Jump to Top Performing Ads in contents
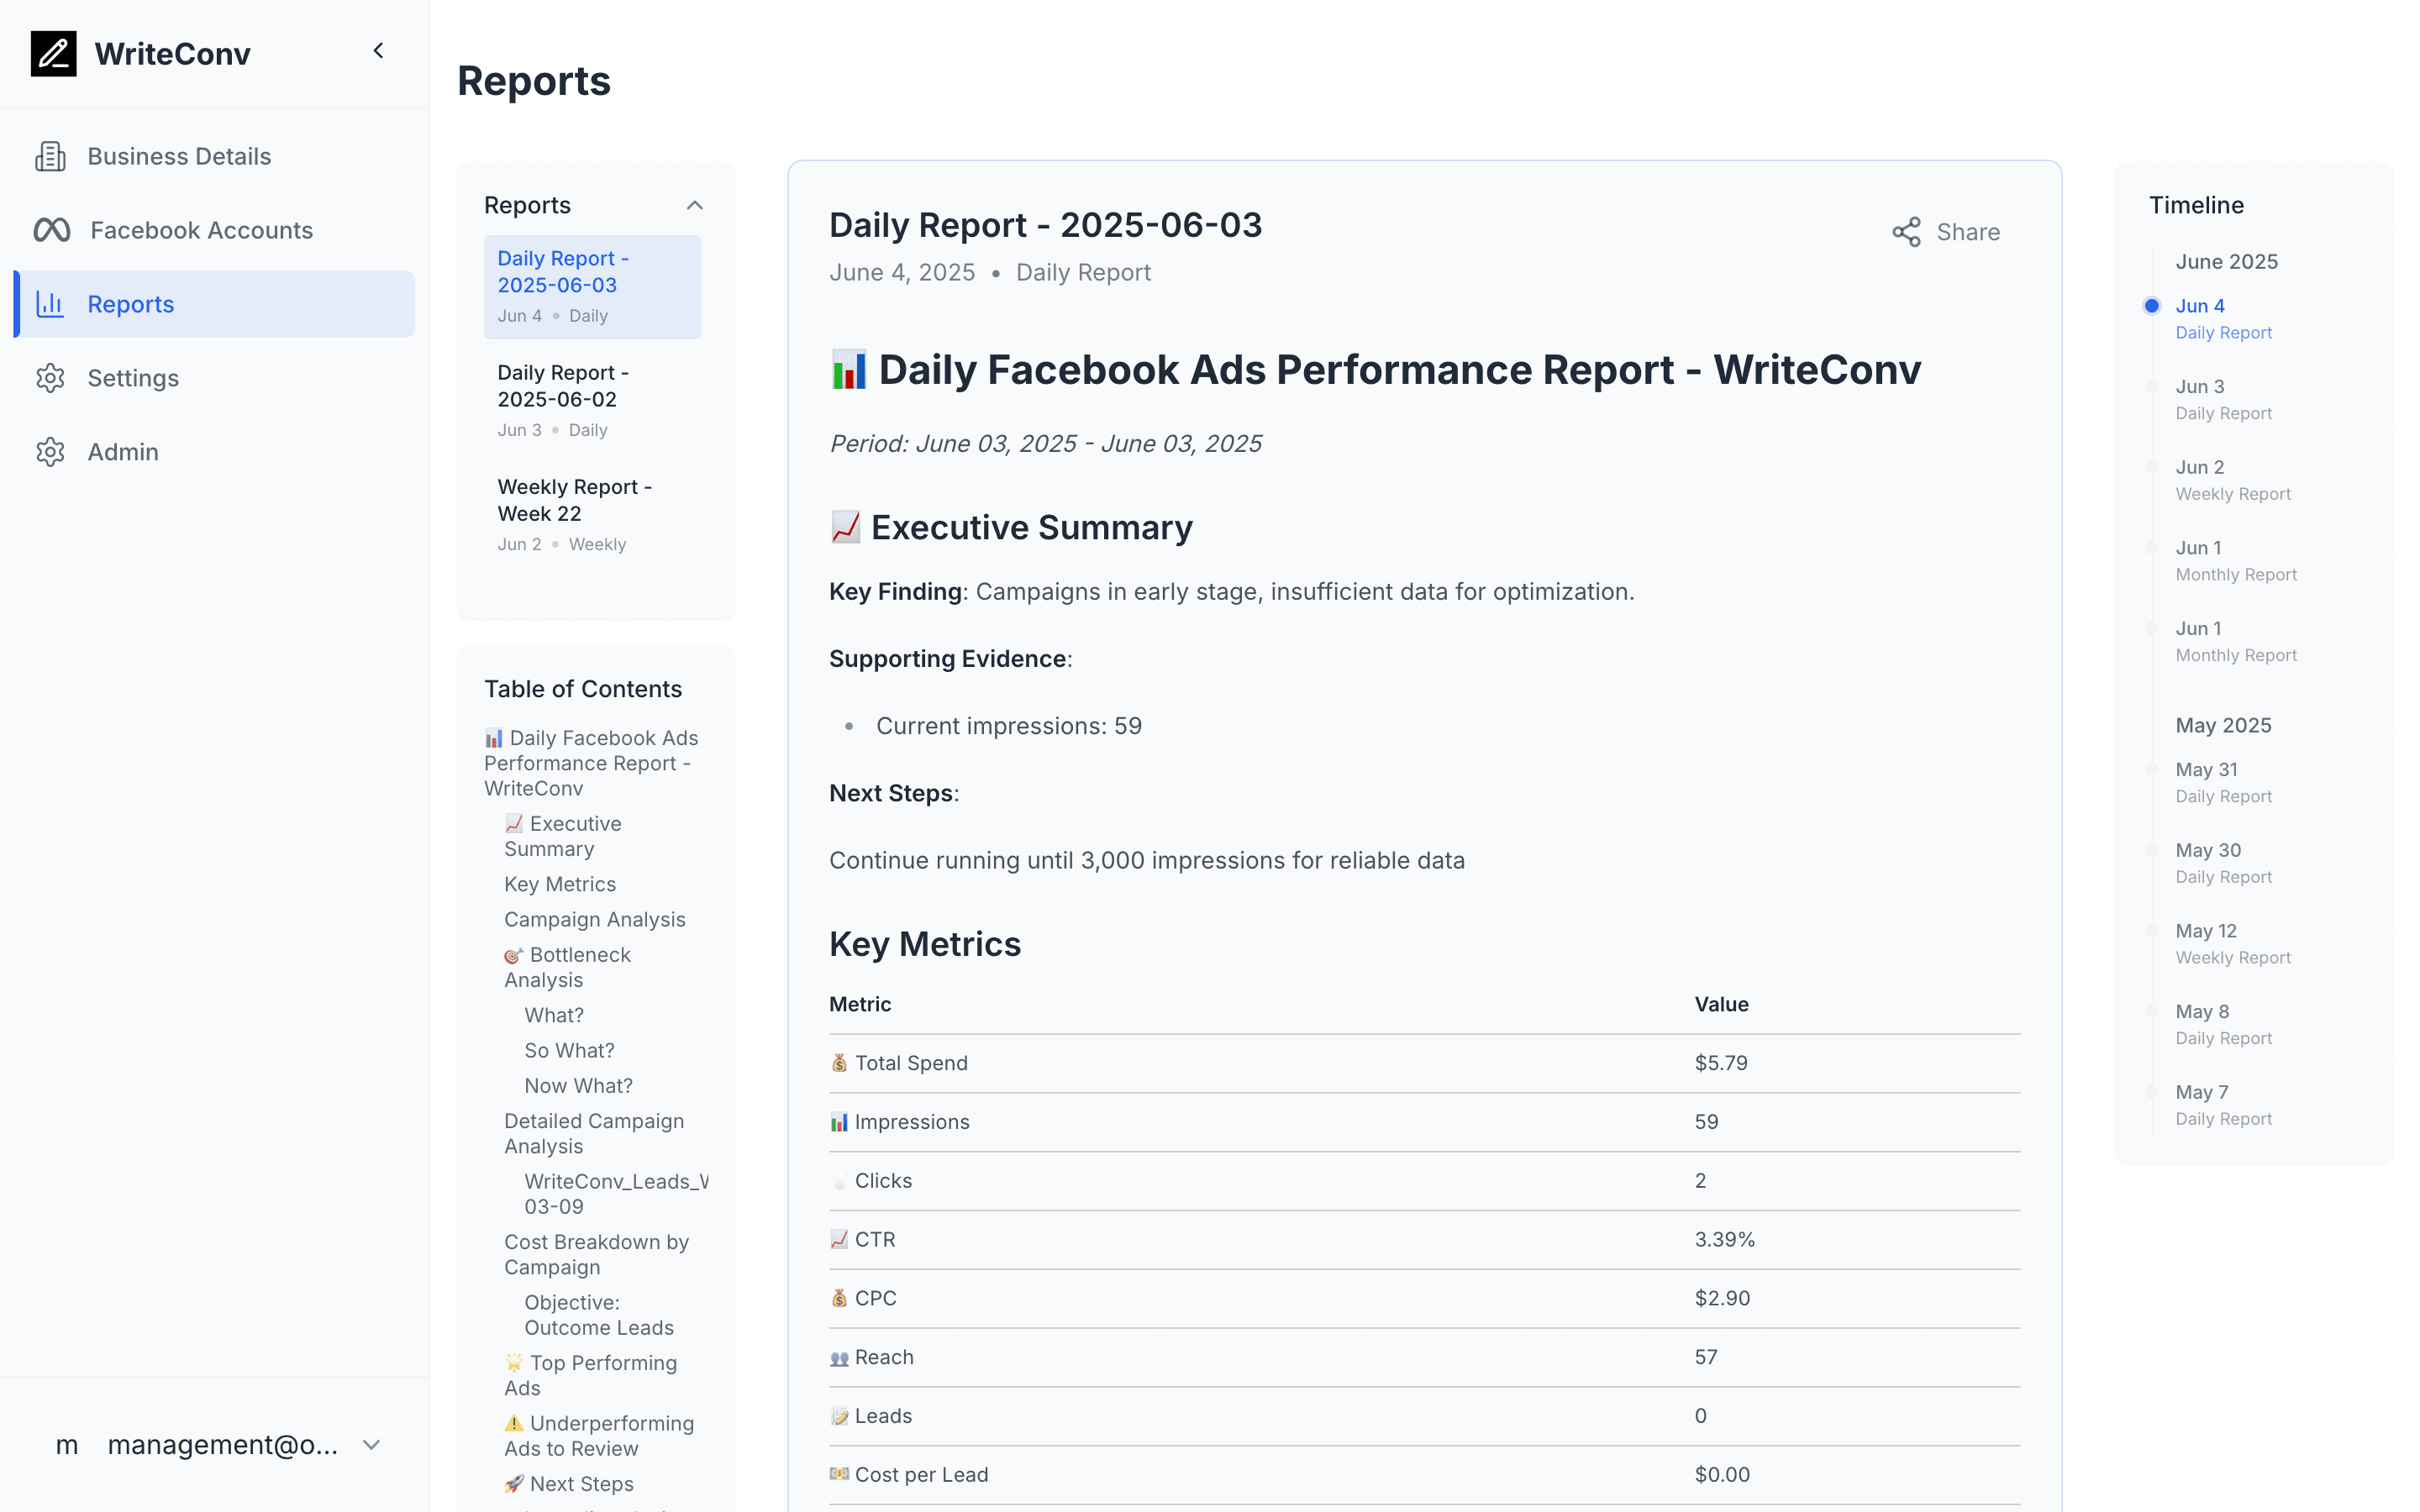The width and height of the screenshot is (2420, 1512). pyautogui.click(x=591, y=1375)
